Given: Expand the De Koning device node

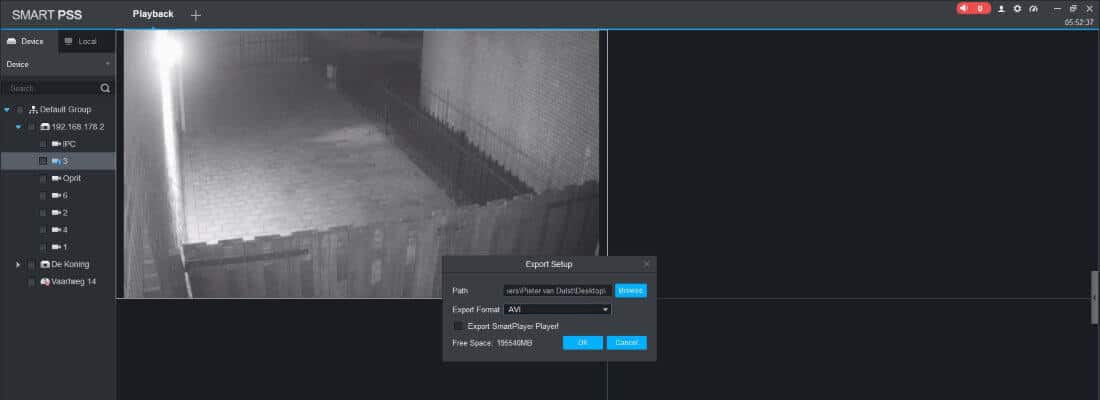Looking at the screenshot, I should (18, 264).
